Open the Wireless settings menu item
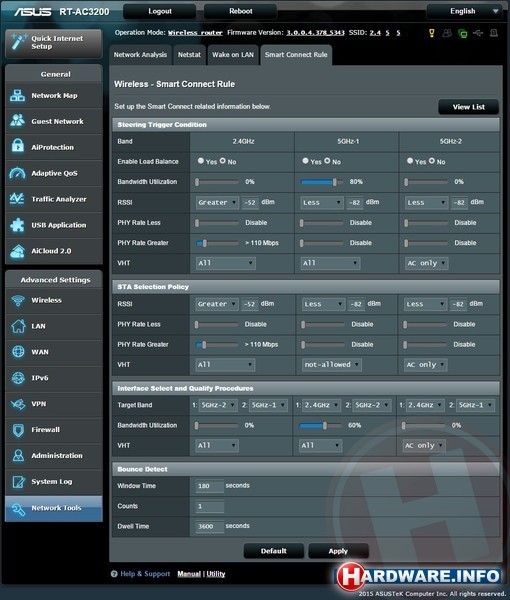The width and height of the screenshot is (510, 600). coord(54,300)
